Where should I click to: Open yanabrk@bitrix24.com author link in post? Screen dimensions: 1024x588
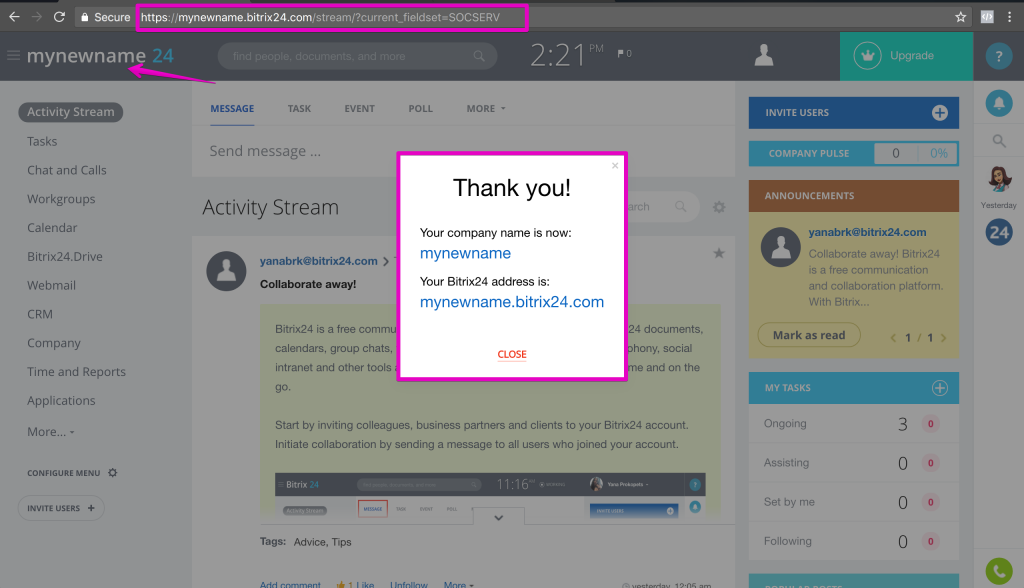click(318, 261)
